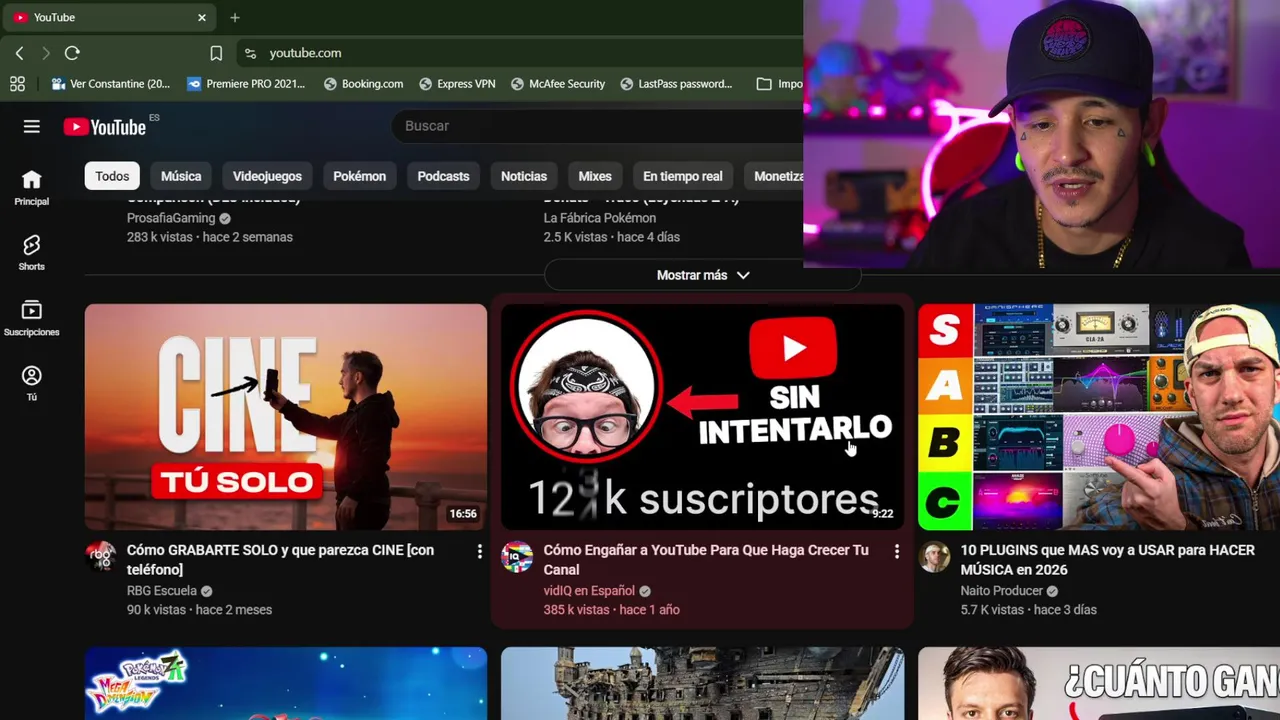This screenshot has height=720, width=1280.
Task: Expand section with Mostrar más
Action: [703, 275]
